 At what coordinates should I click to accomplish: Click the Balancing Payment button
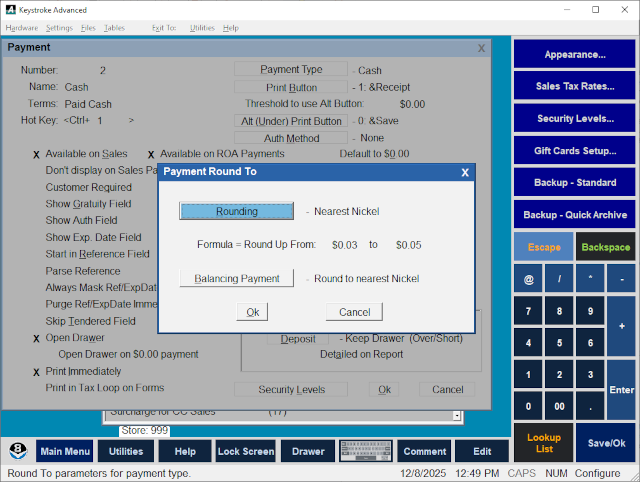(236, 278)
